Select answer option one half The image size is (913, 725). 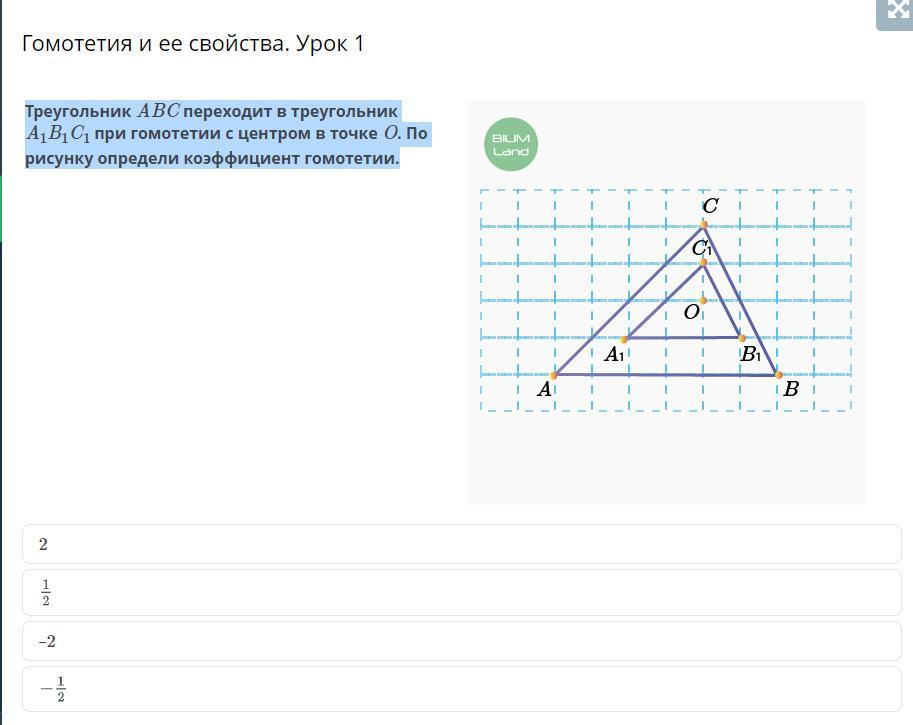(x=462, y=592)
